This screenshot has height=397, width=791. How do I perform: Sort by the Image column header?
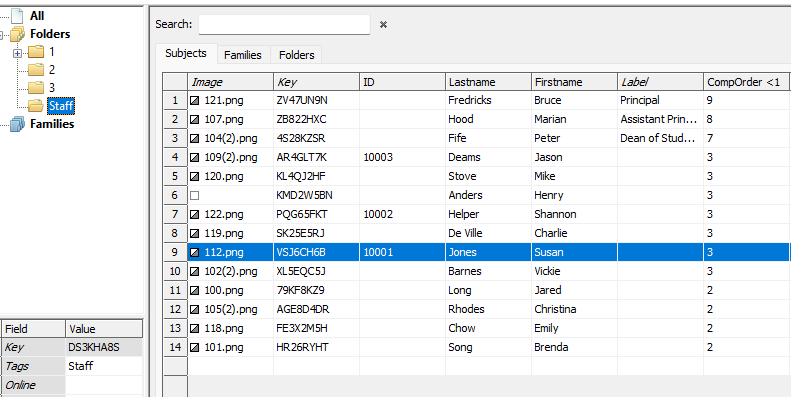(x=231, y=82)
